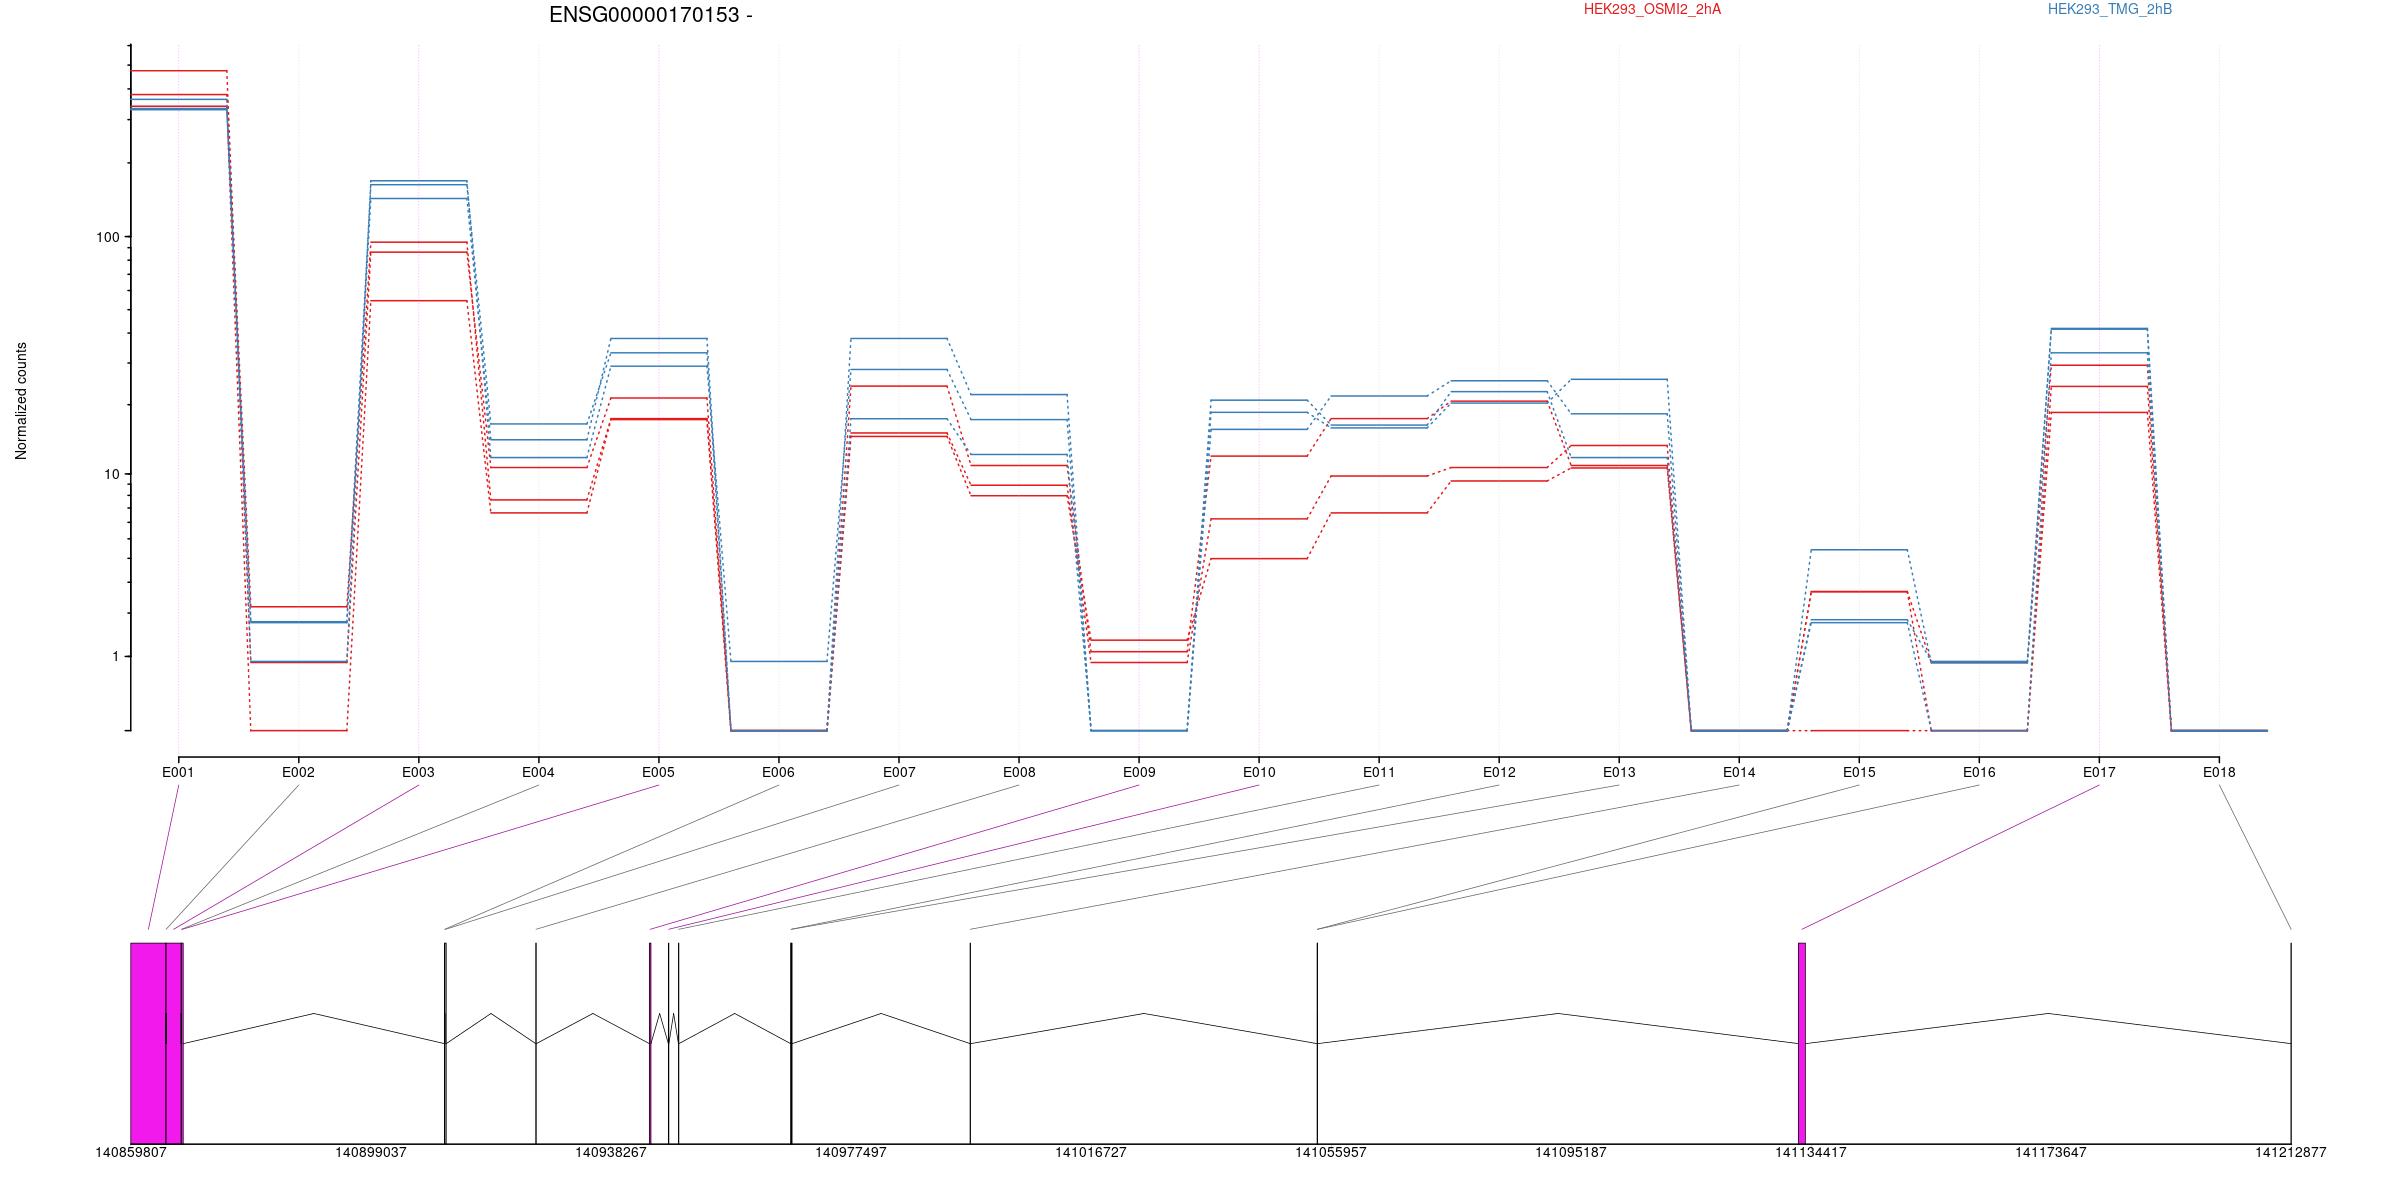Click the top blue expression line above E003
This screenshot has width=2400, height=1200.
coord(419,181)
